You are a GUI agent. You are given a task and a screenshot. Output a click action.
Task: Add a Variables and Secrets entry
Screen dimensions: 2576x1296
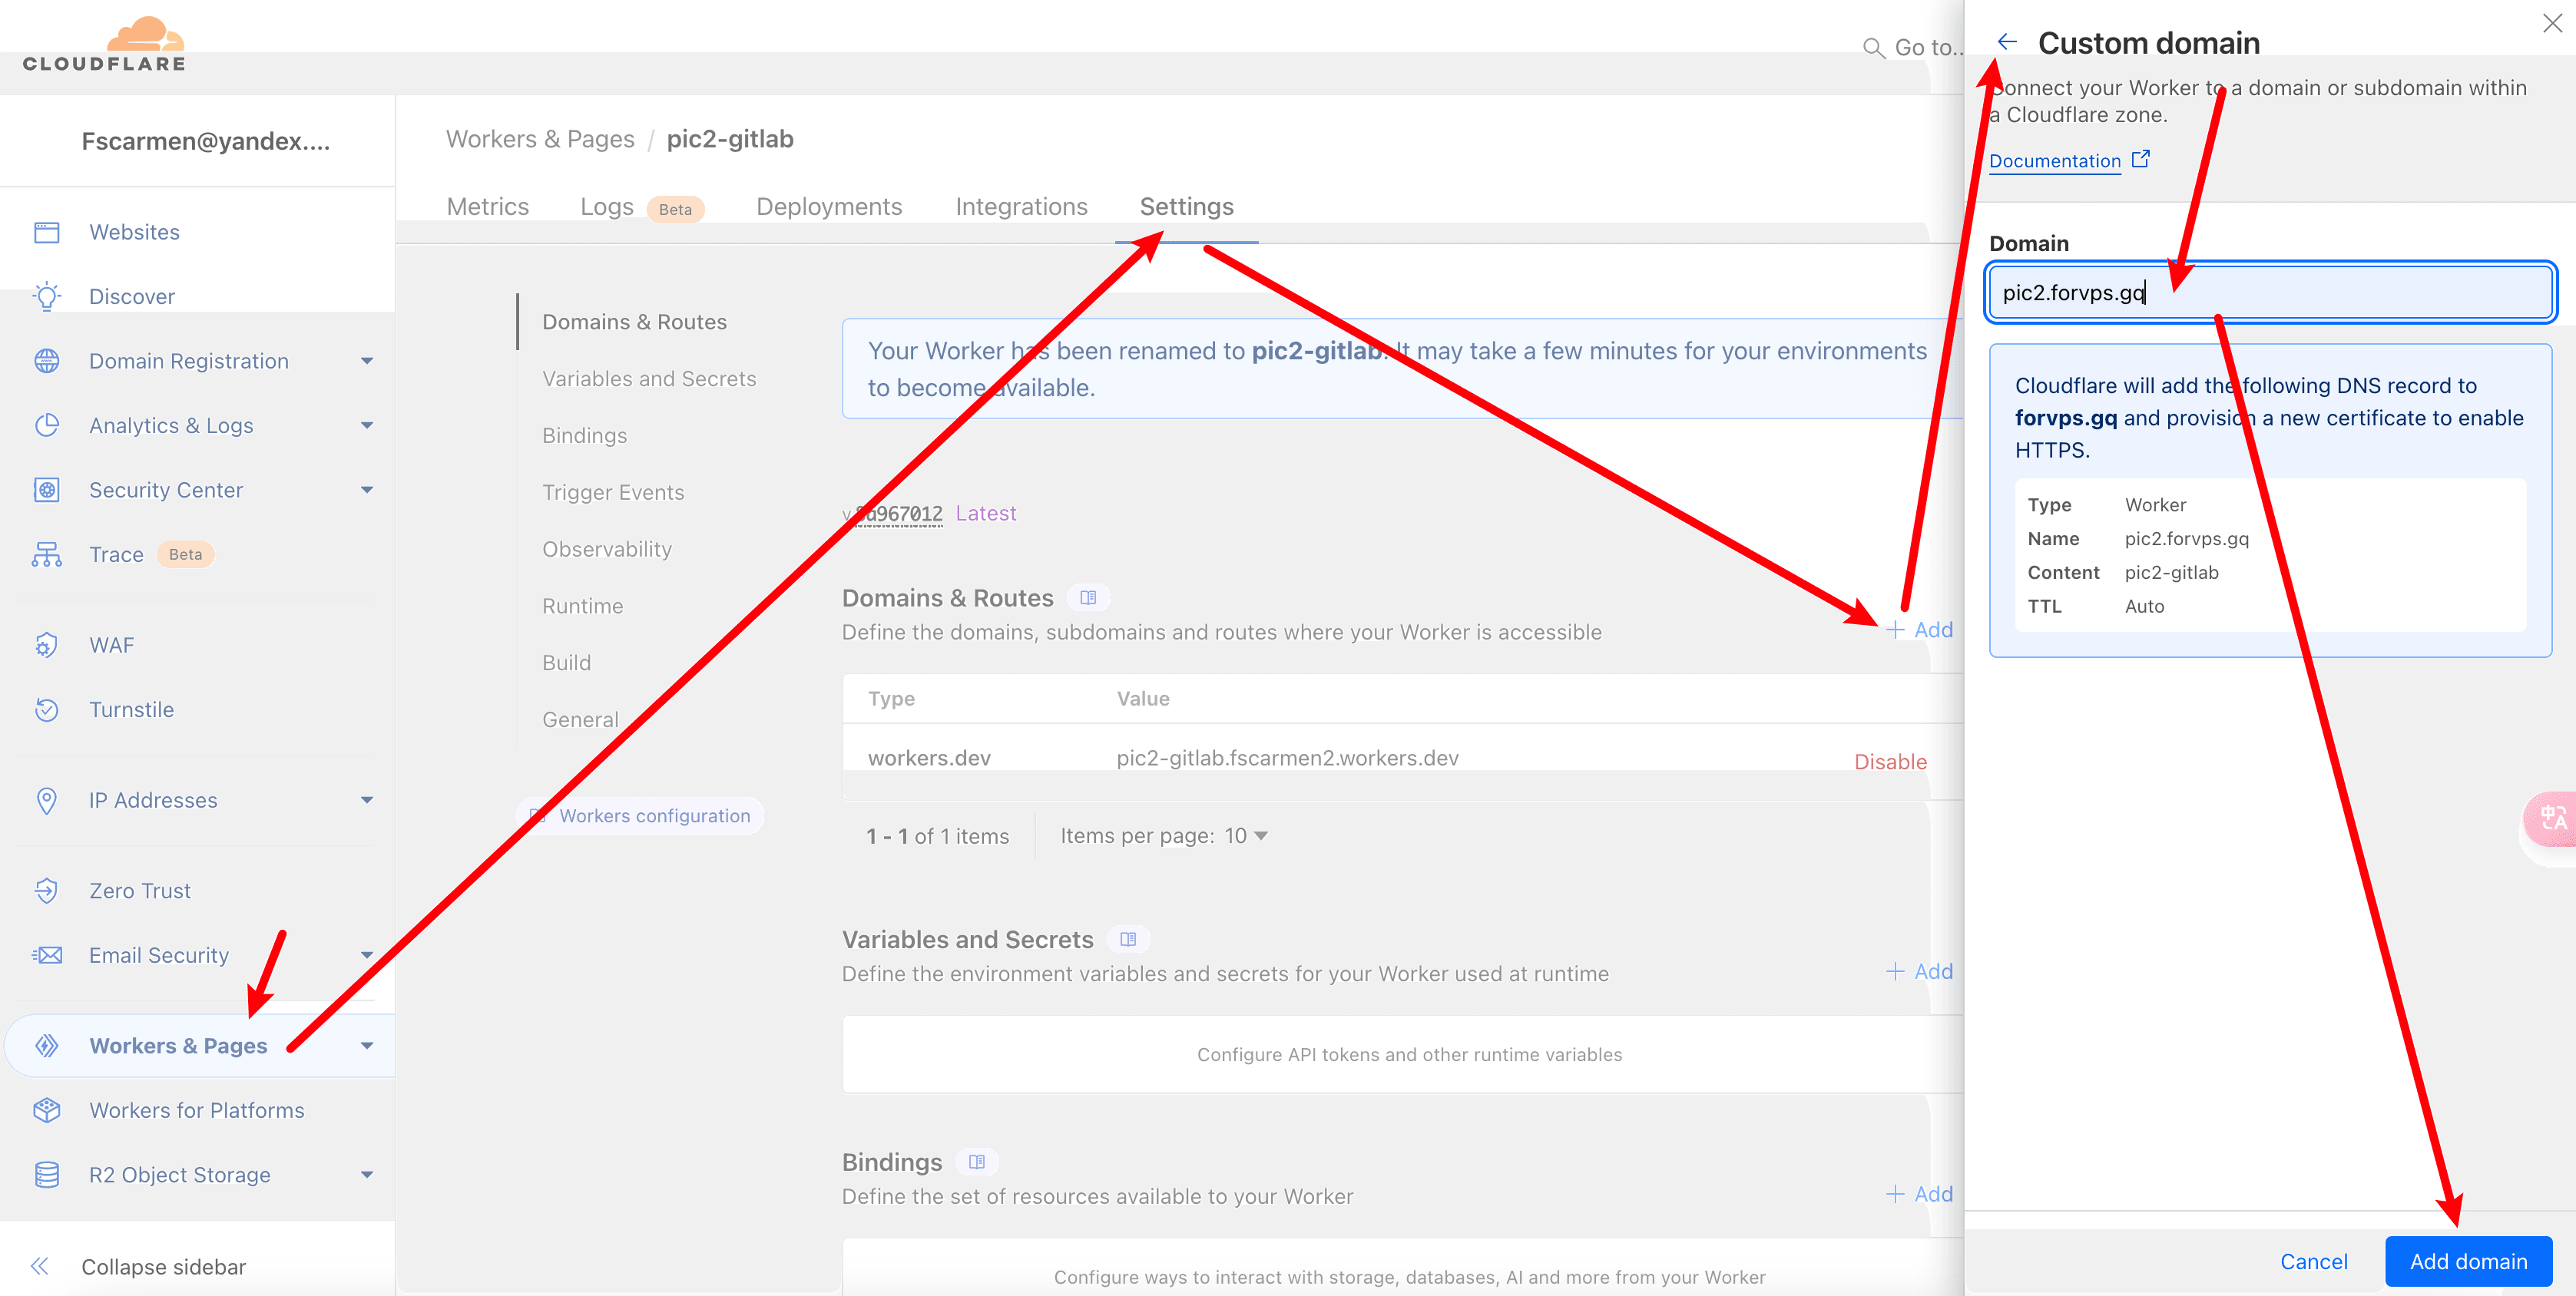[x=1920, y=972]
